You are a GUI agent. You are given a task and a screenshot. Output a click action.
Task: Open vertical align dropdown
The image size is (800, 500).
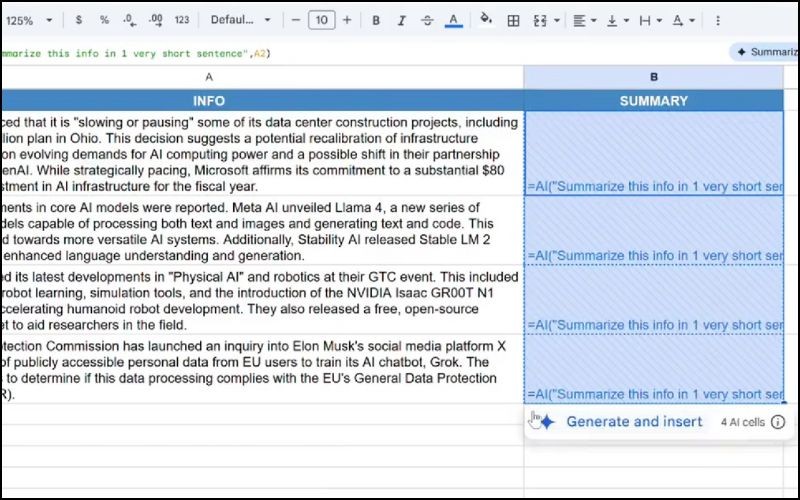[x=617, y=20]
